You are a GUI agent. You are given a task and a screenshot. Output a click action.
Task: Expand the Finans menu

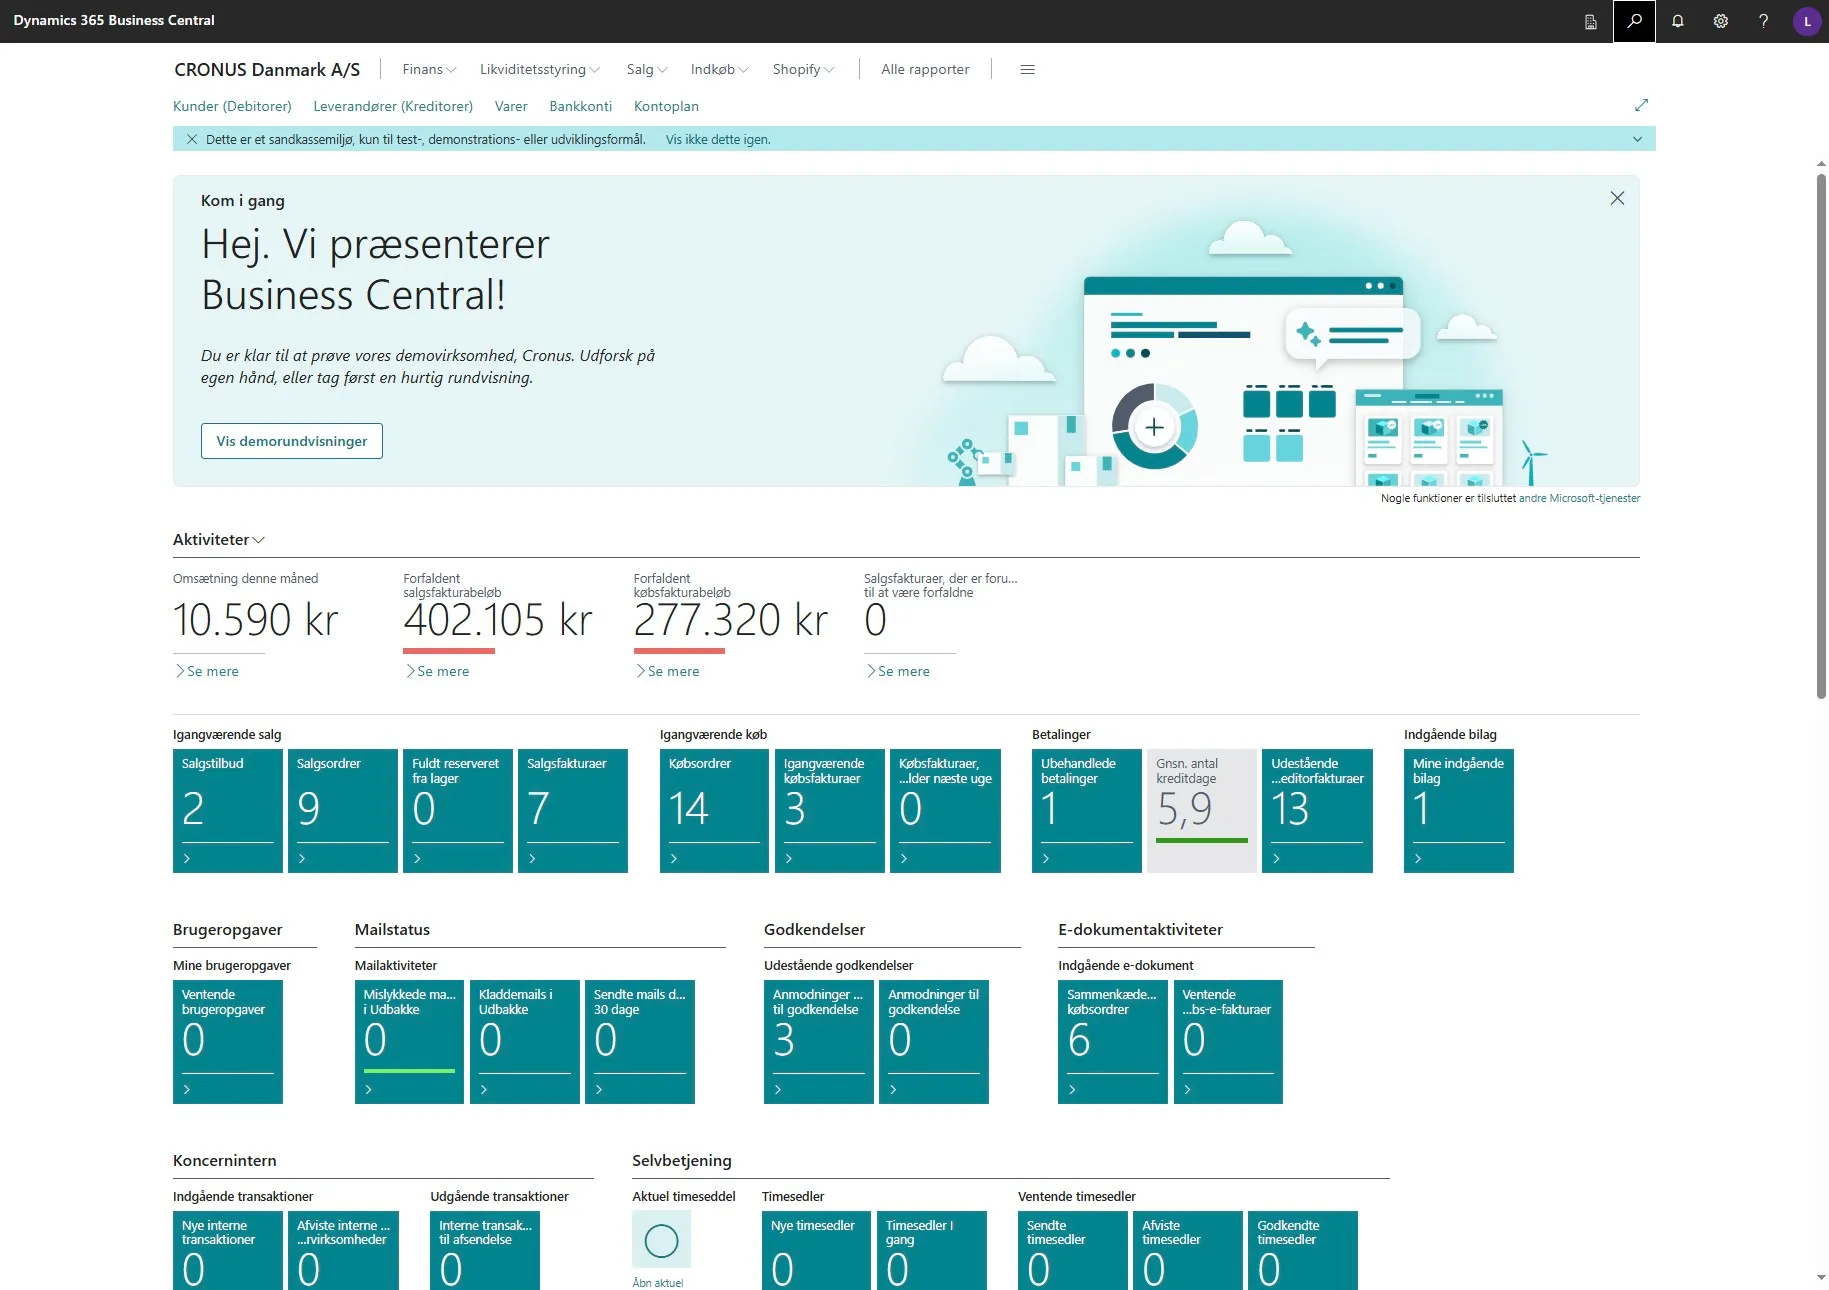[x=429, y=69]
